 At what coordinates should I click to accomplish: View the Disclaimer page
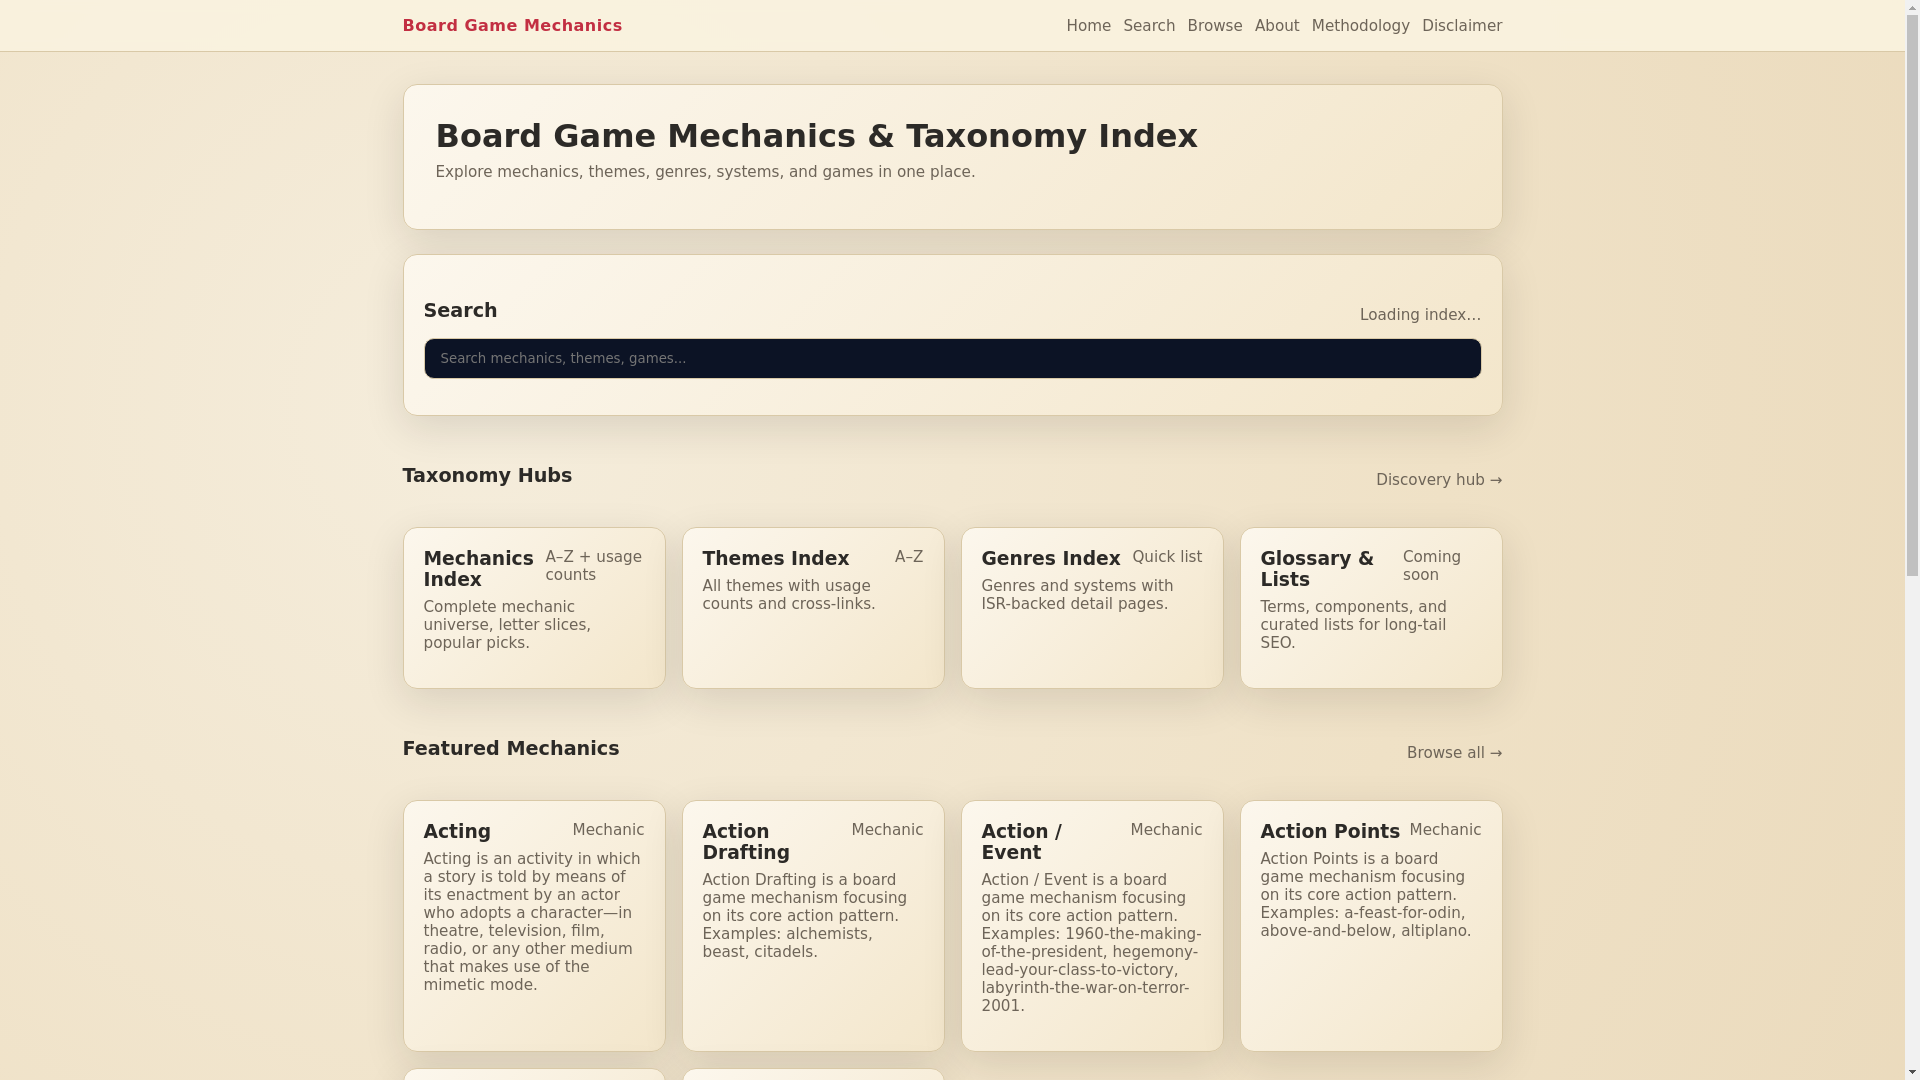click(x=1462, y=26)
